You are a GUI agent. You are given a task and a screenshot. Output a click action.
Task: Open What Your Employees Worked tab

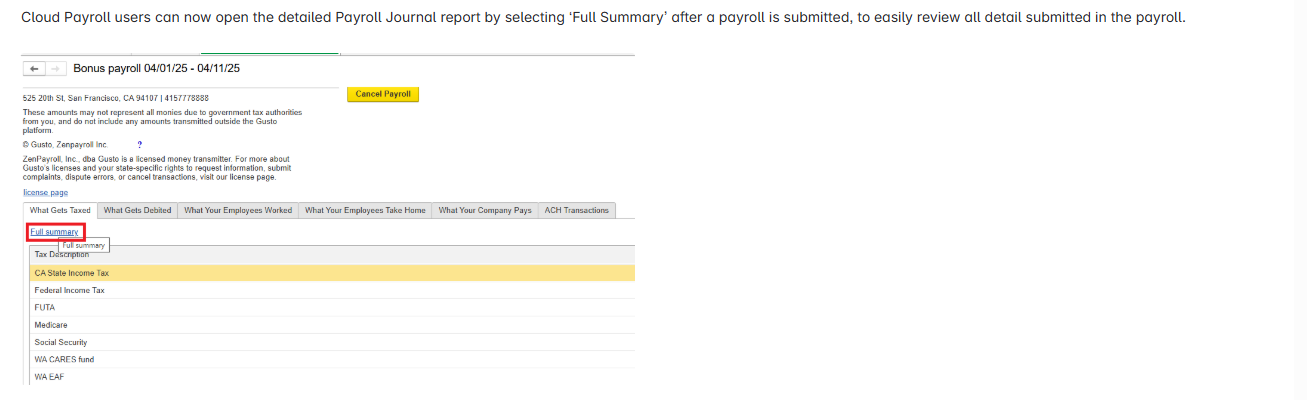238,210
